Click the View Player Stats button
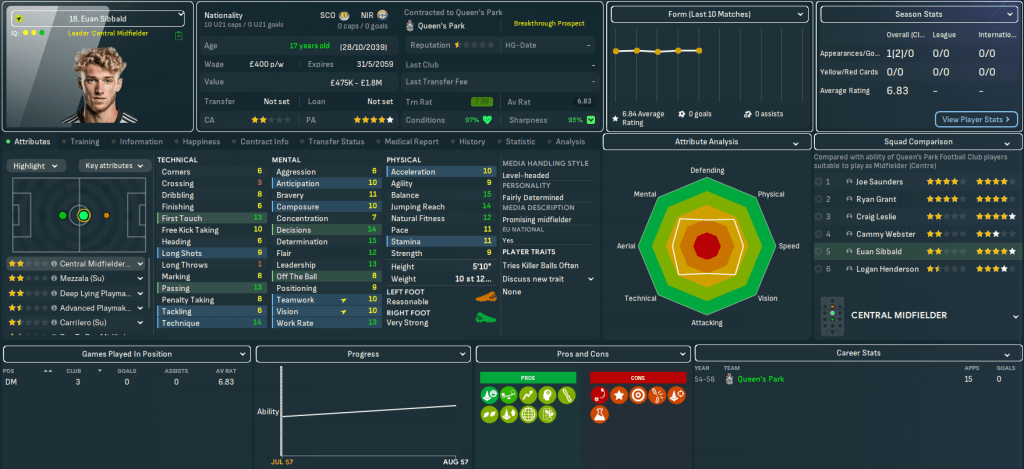Image resolution: width=1024 pixels, height=469 pixels. pos(976,119)
